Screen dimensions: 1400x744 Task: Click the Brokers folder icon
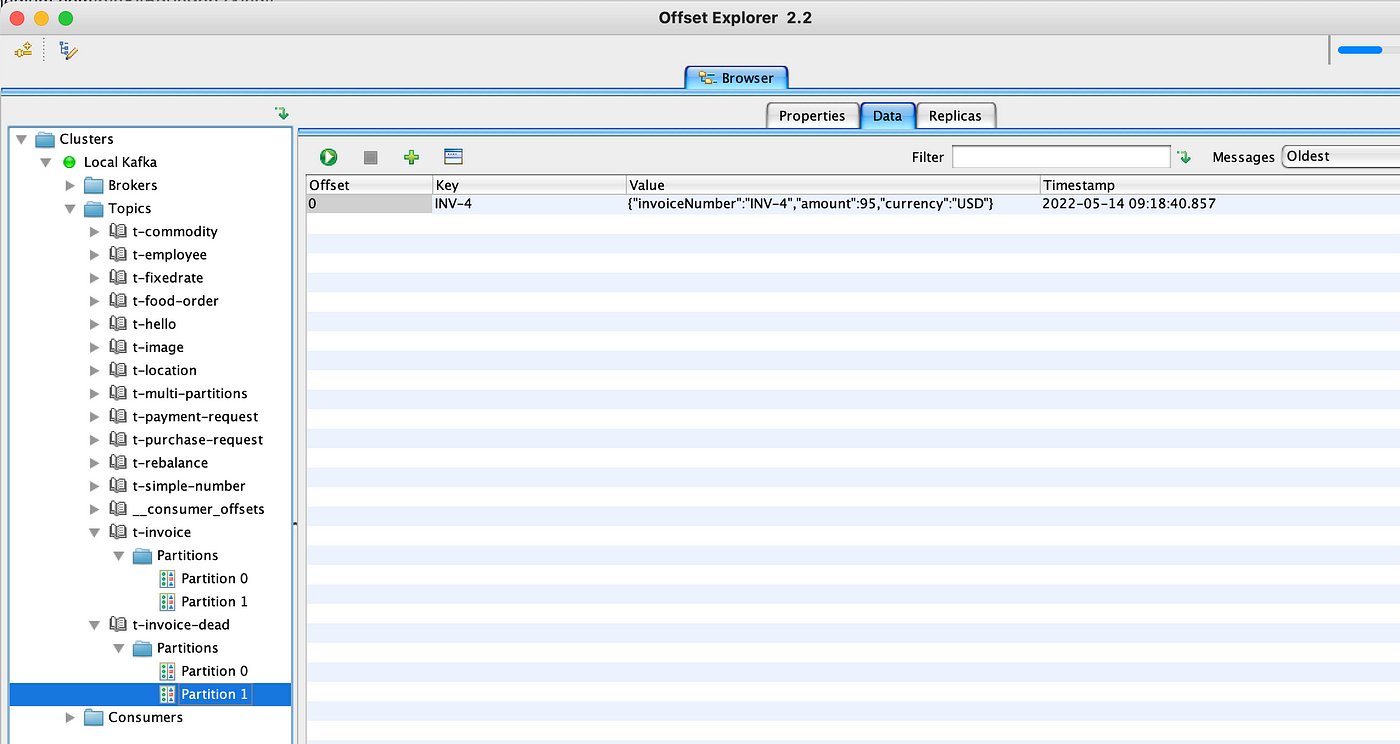(94, 185)
